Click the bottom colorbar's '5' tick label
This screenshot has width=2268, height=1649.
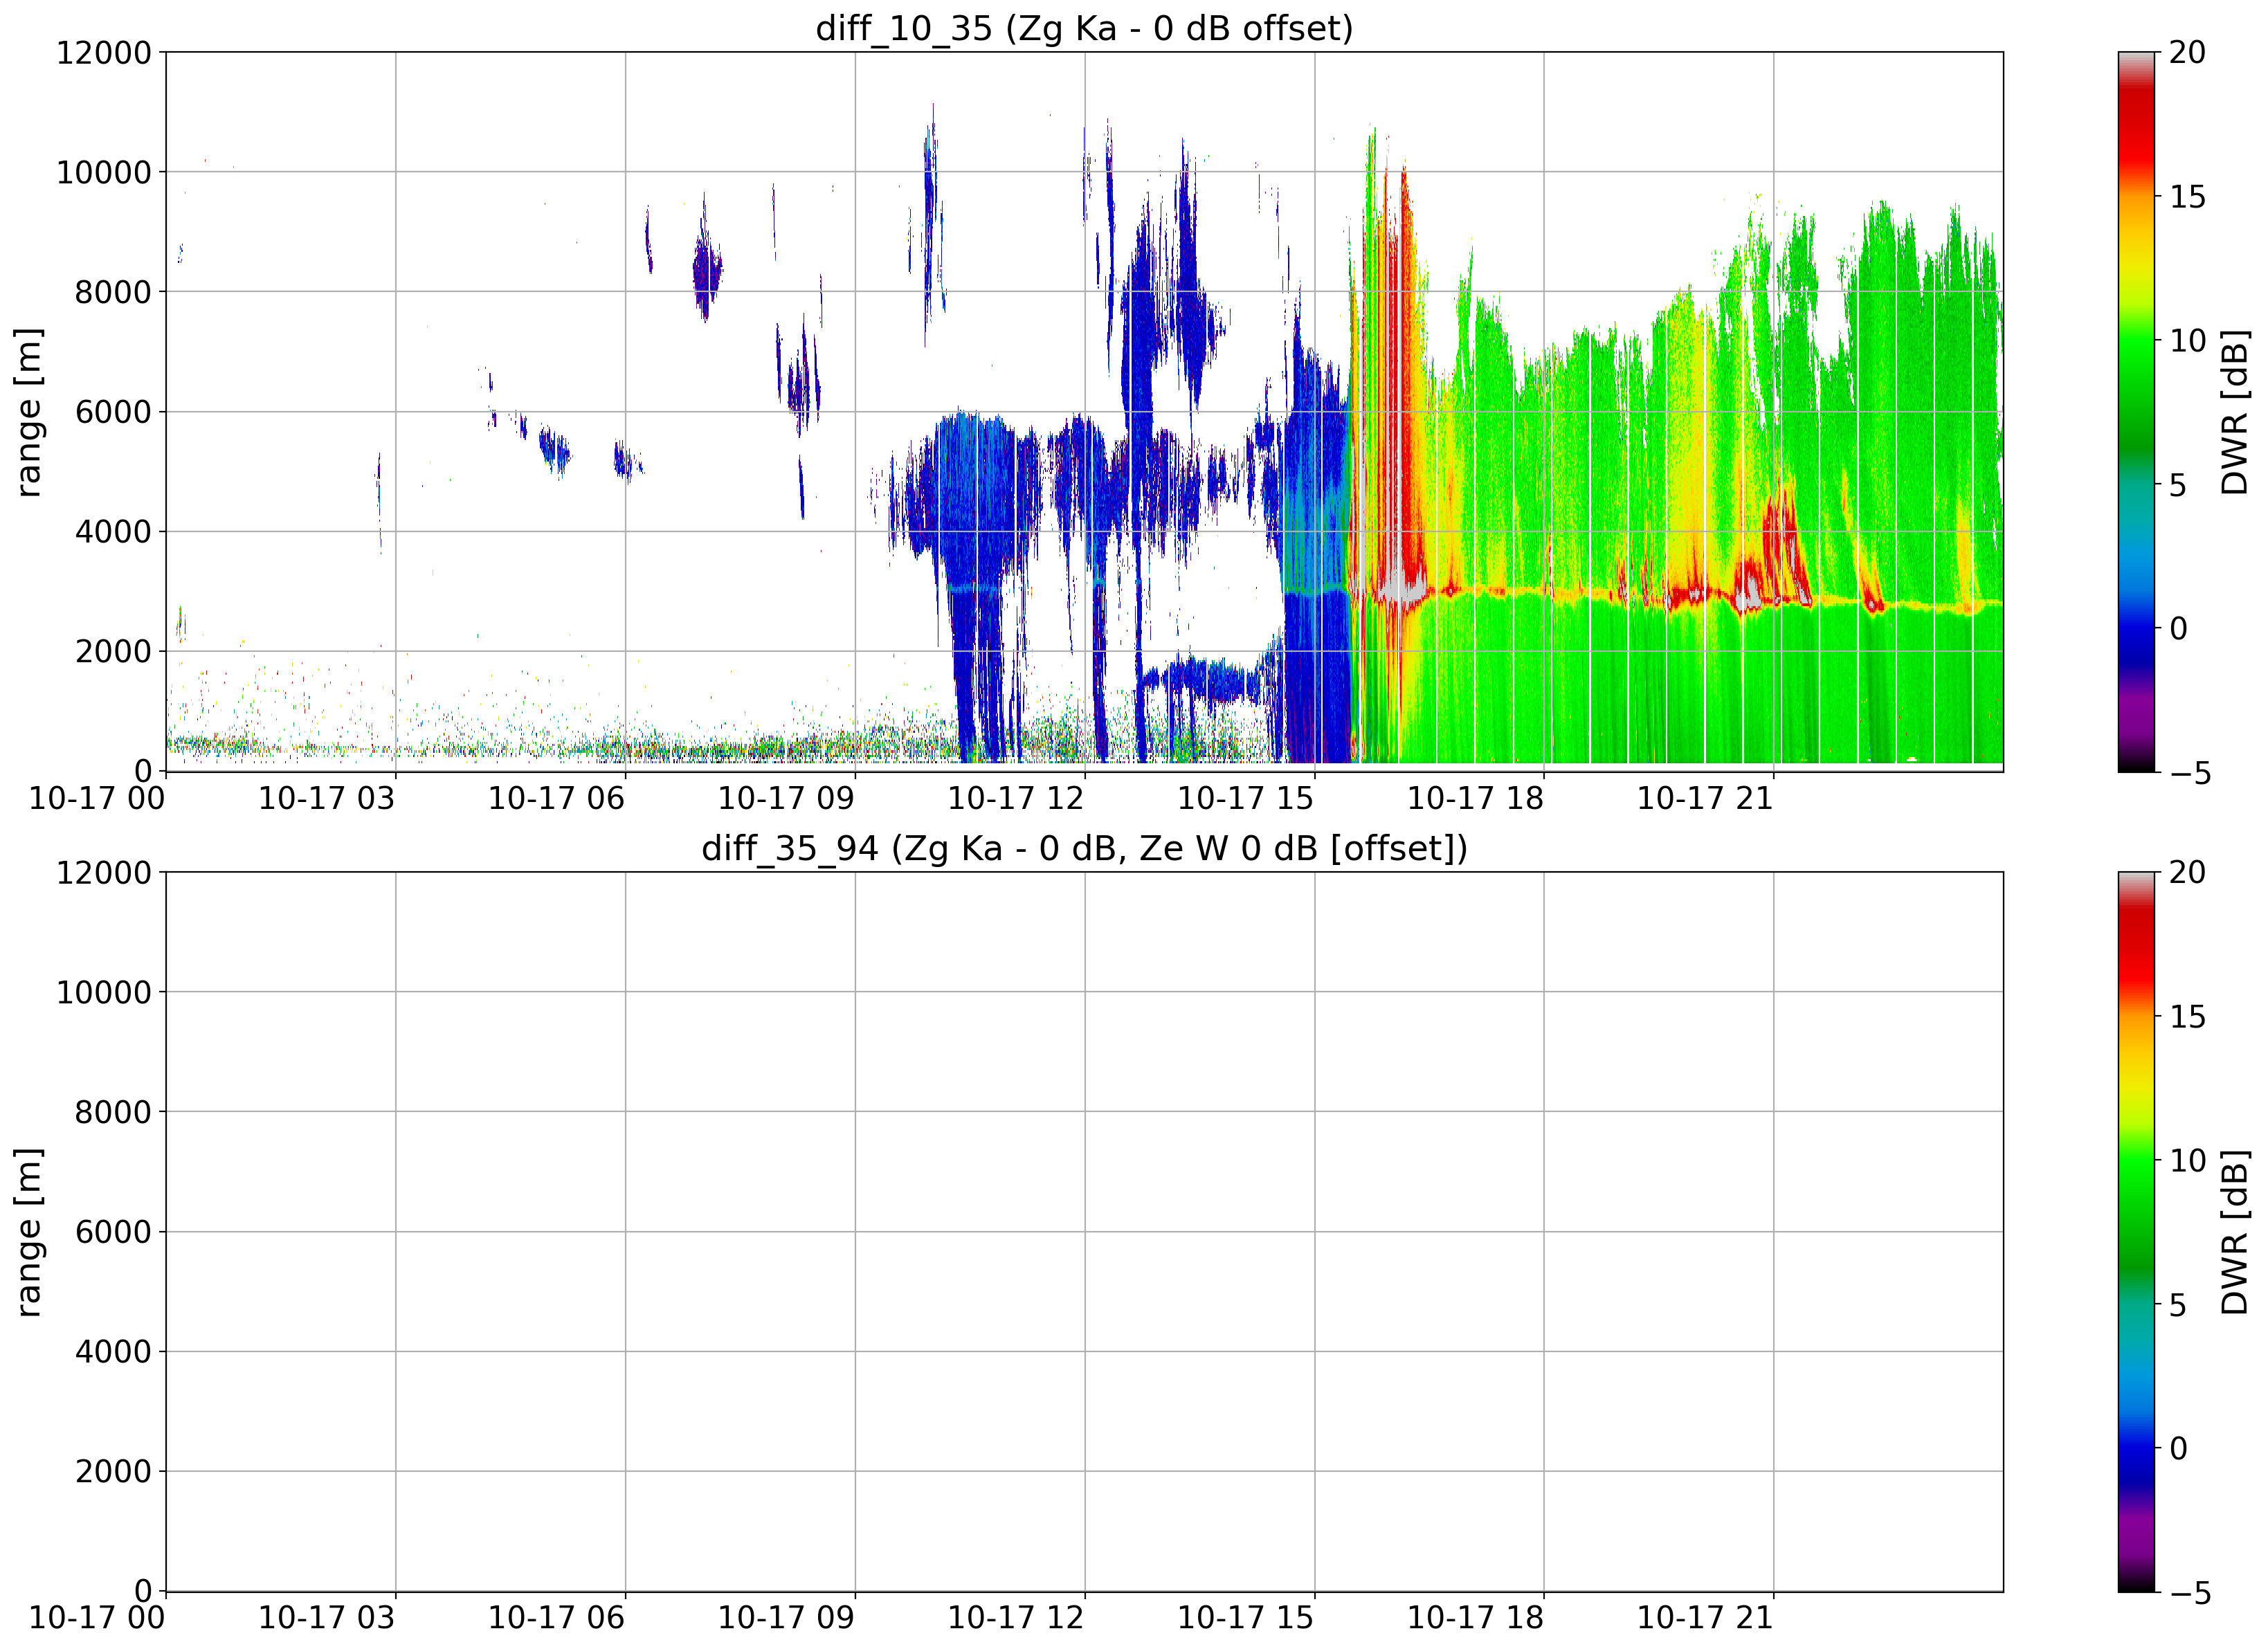tap(2178, 1305)
